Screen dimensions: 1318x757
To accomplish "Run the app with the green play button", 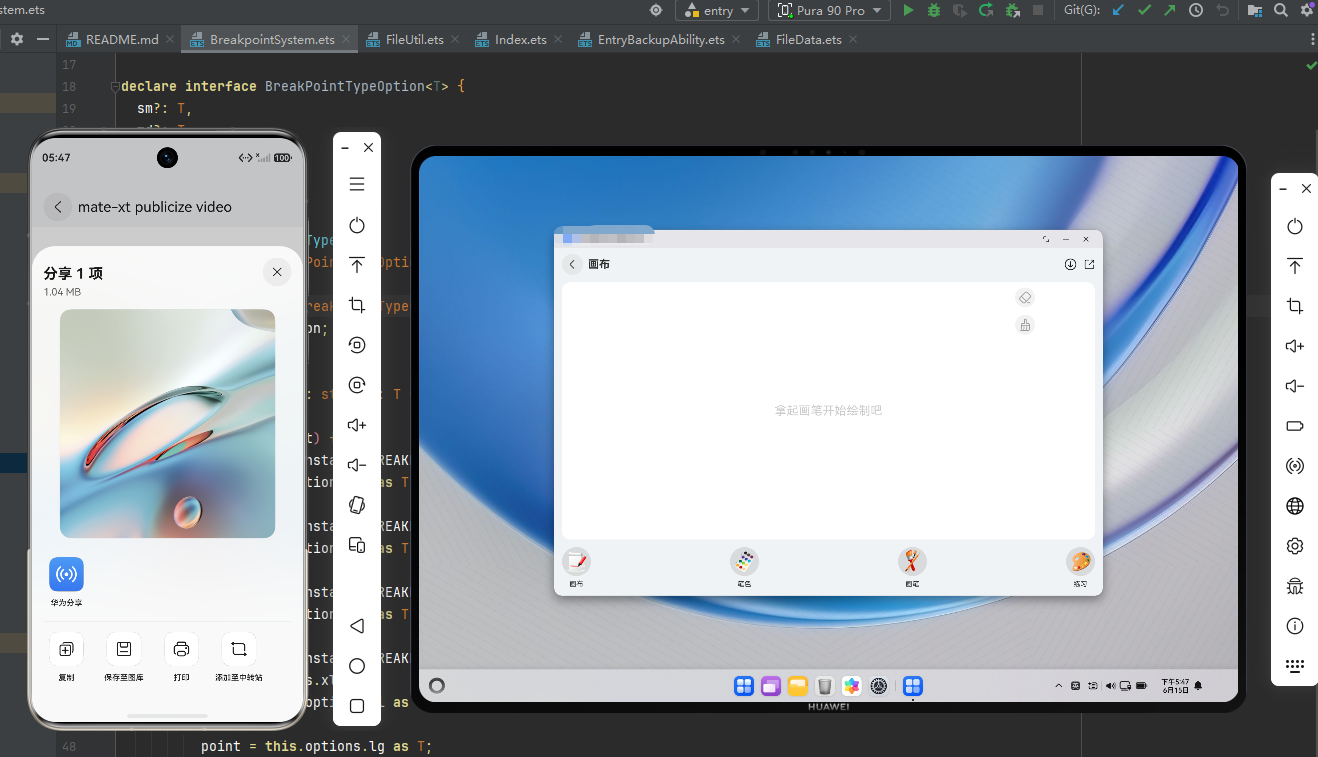I will [x=908, y=10].
